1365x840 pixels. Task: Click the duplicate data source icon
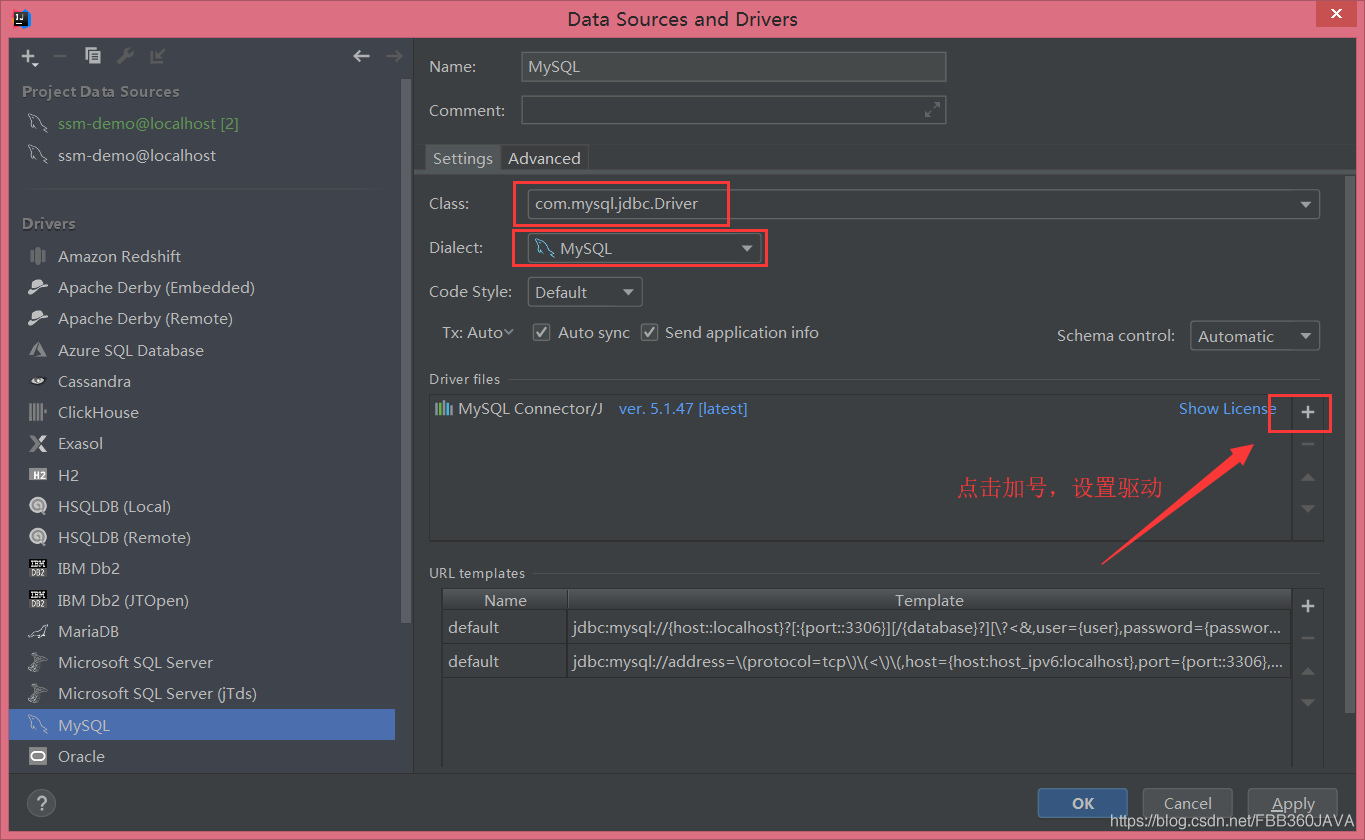pyautogui.click(x=92, y=56)
